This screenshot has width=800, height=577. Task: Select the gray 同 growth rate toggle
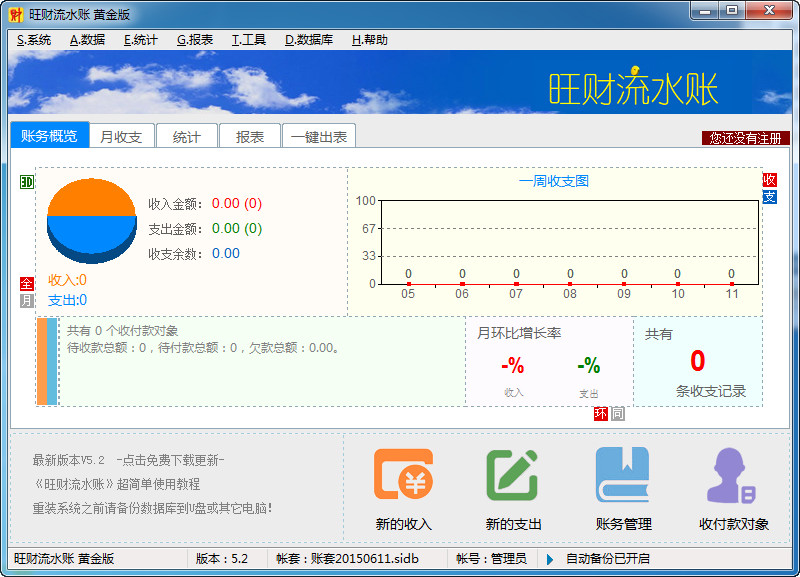[618, 414]
